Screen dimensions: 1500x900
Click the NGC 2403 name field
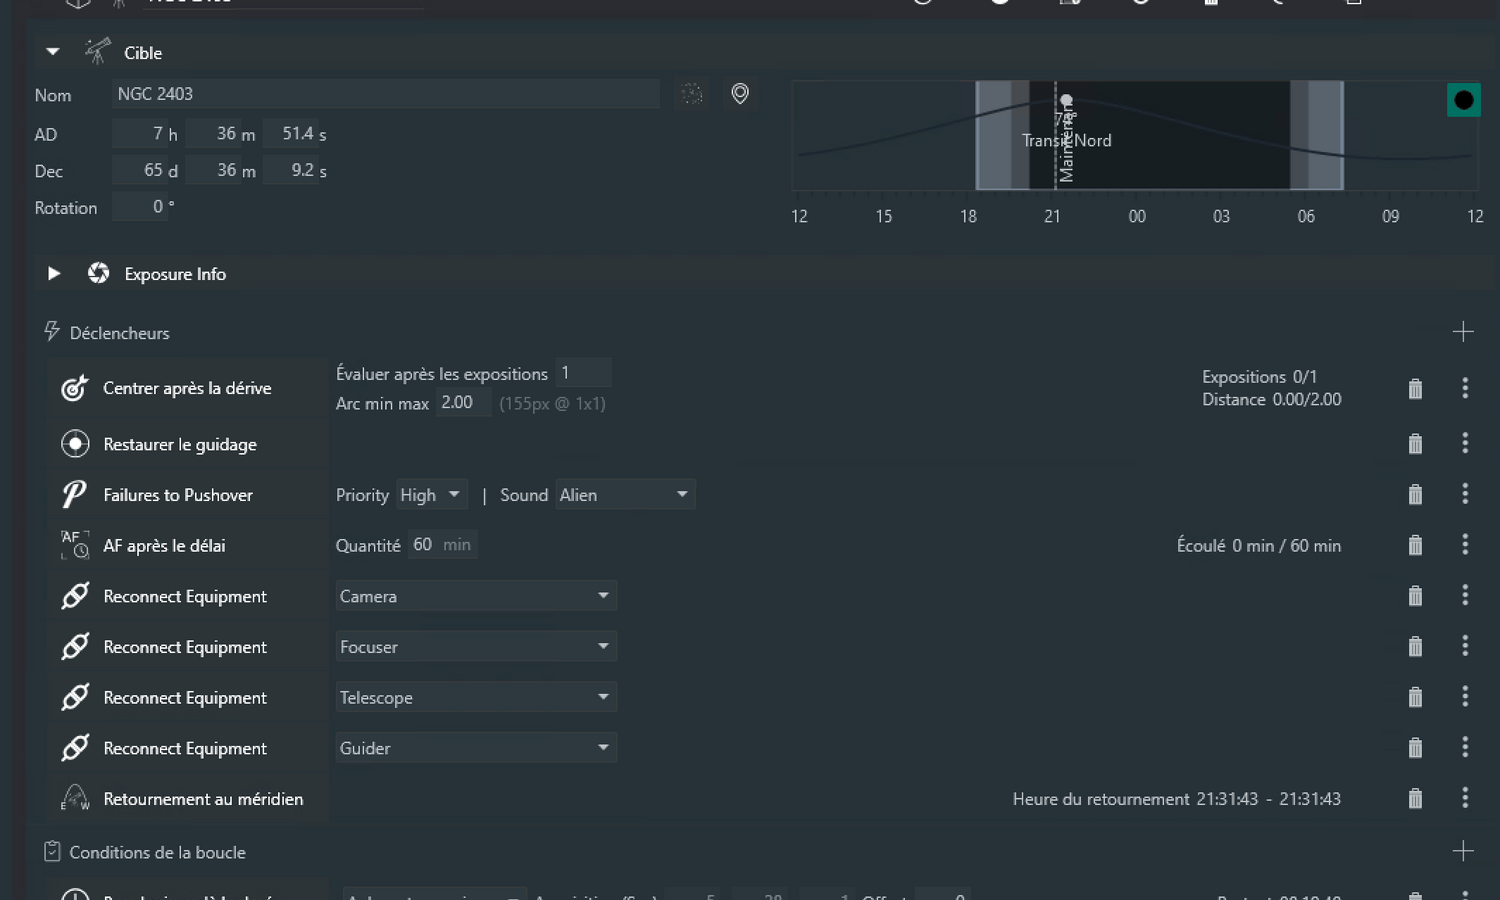click(386, 94)
